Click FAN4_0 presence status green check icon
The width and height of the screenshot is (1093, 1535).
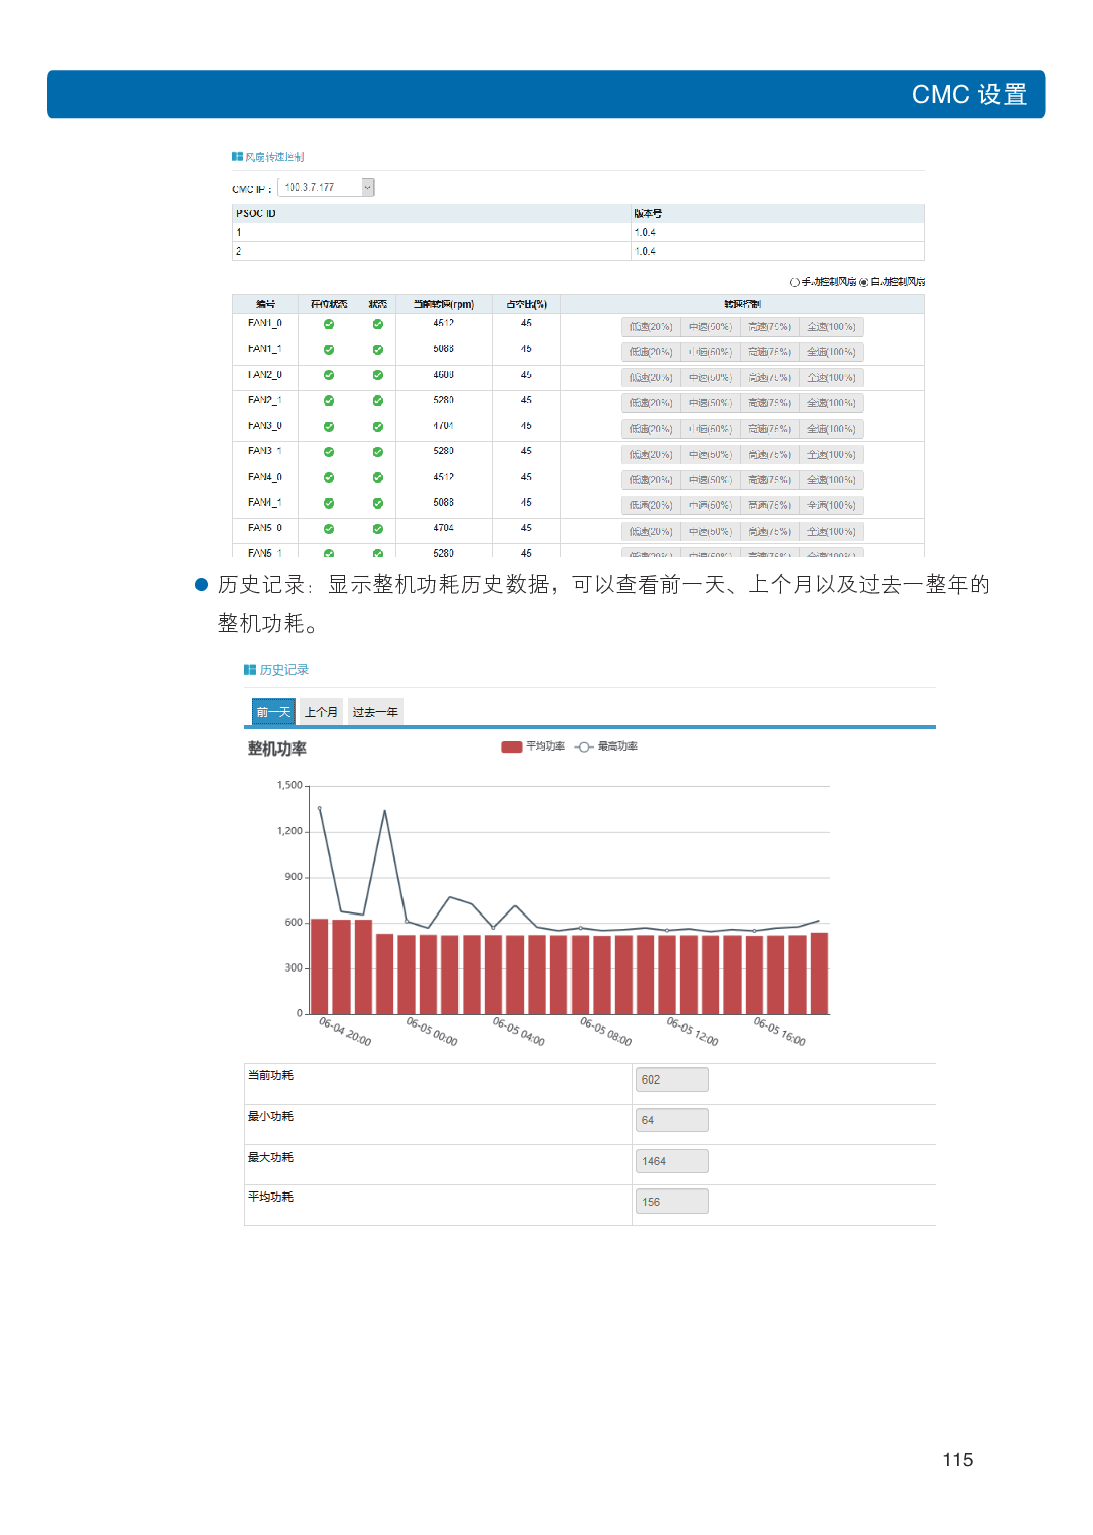click(329, 478)
